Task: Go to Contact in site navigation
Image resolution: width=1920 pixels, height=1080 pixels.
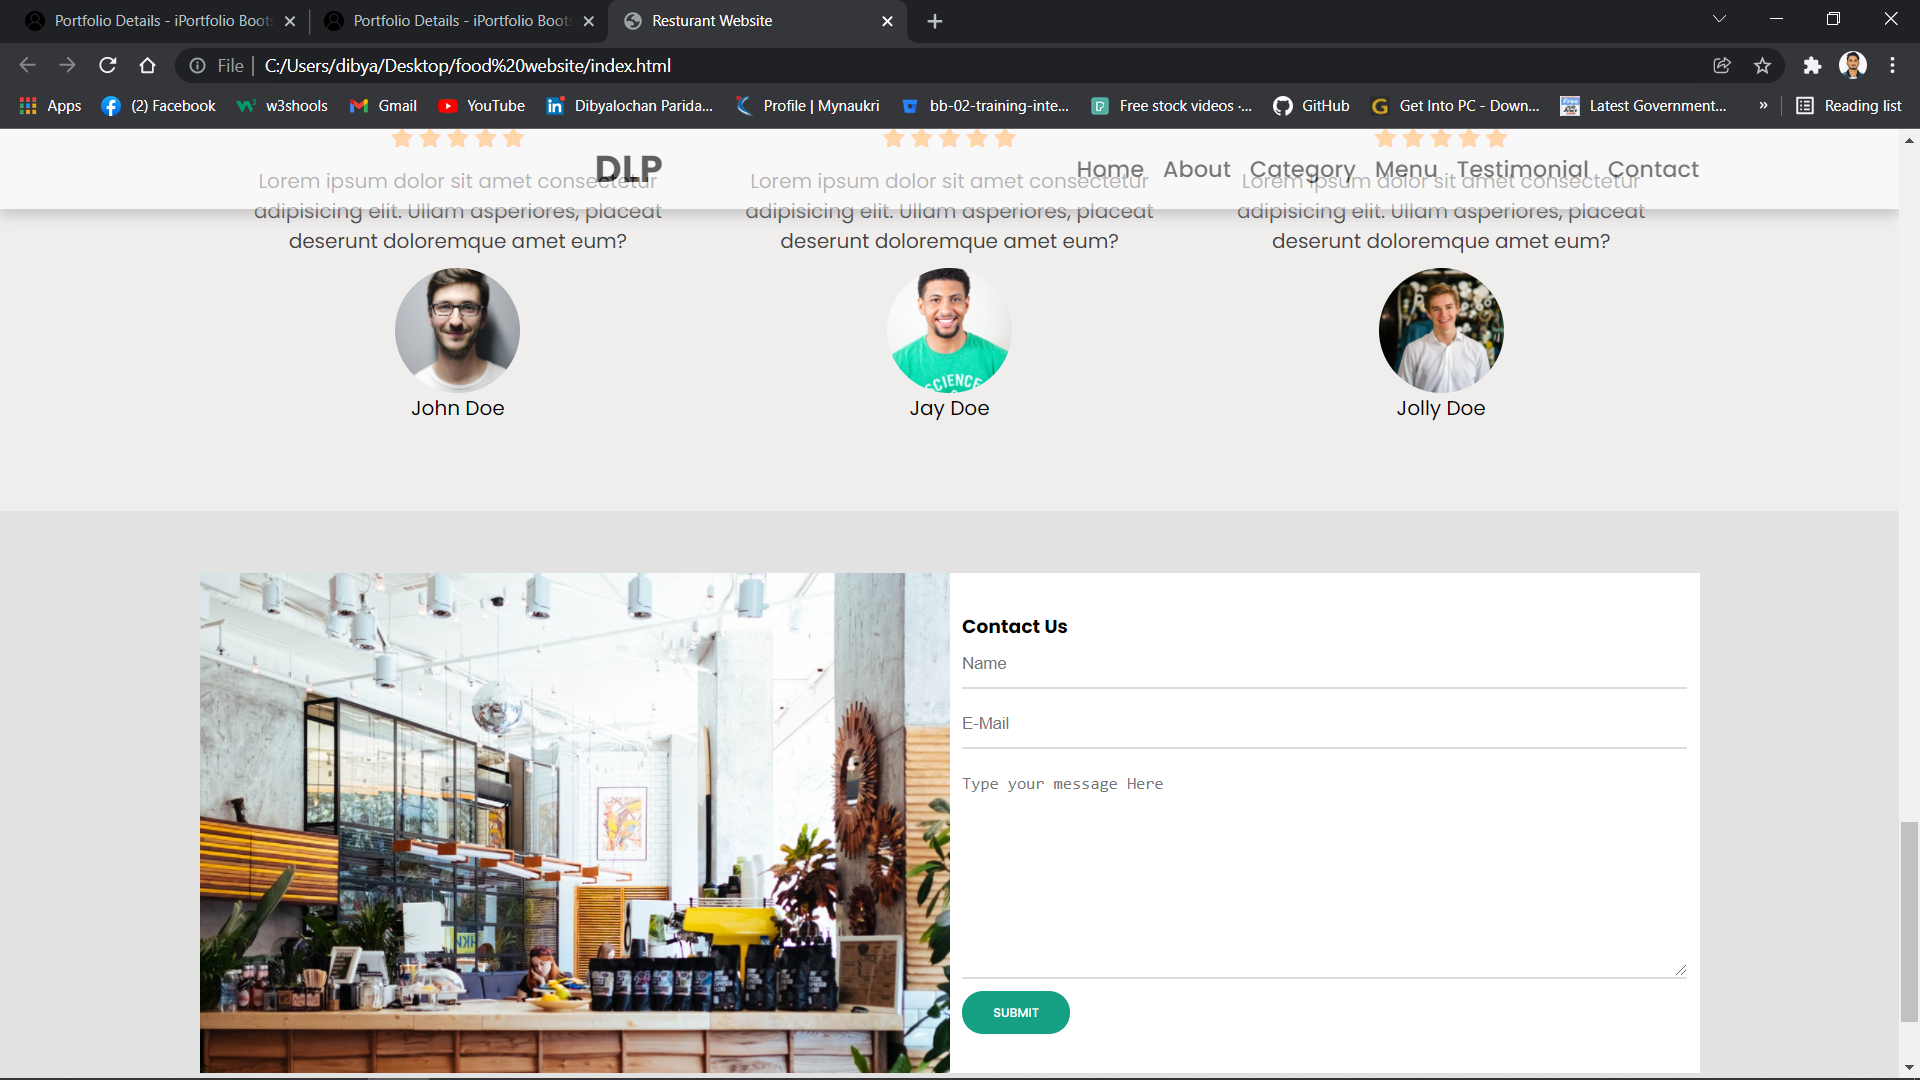Action: (x=1653, y=170)
